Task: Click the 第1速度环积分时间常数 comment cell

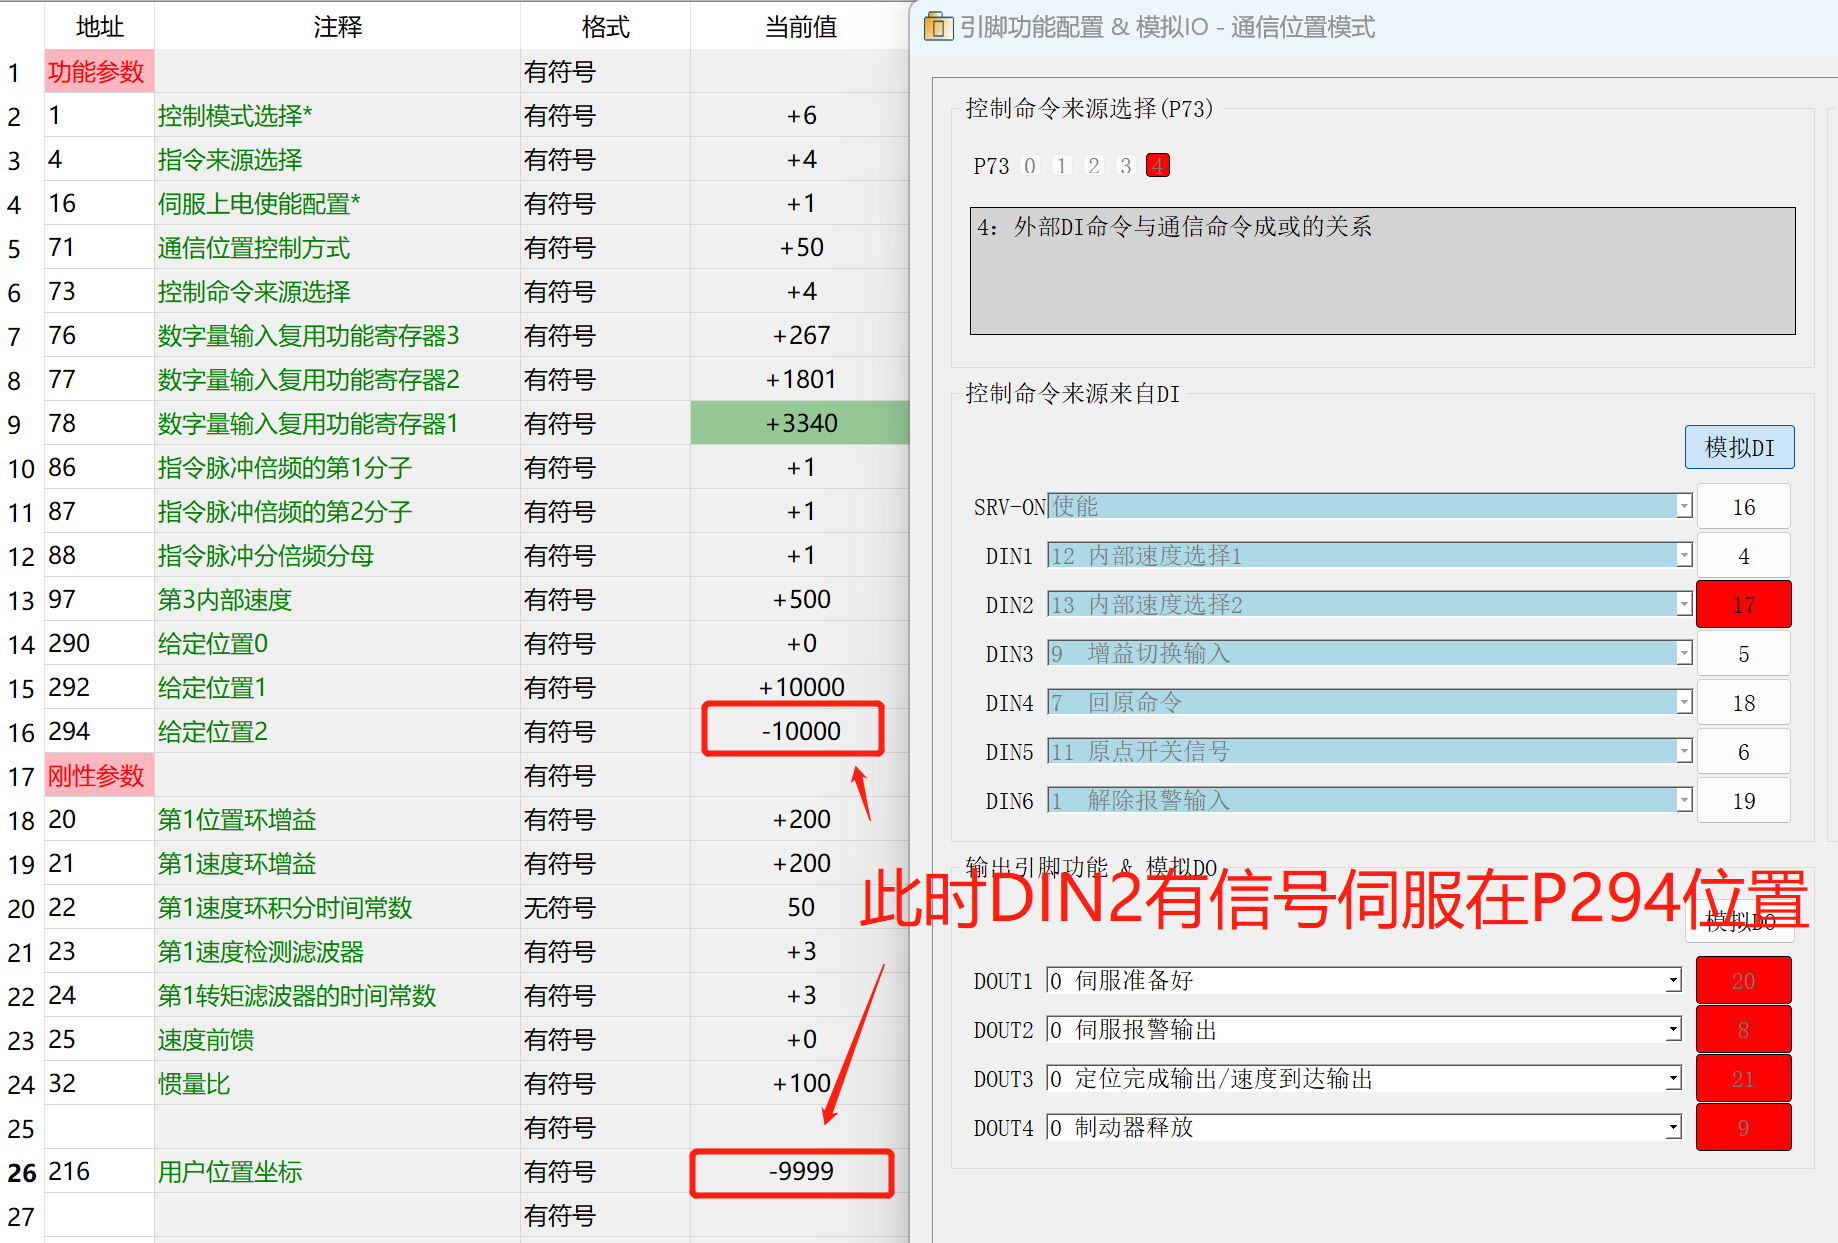Action: [337, 908]
